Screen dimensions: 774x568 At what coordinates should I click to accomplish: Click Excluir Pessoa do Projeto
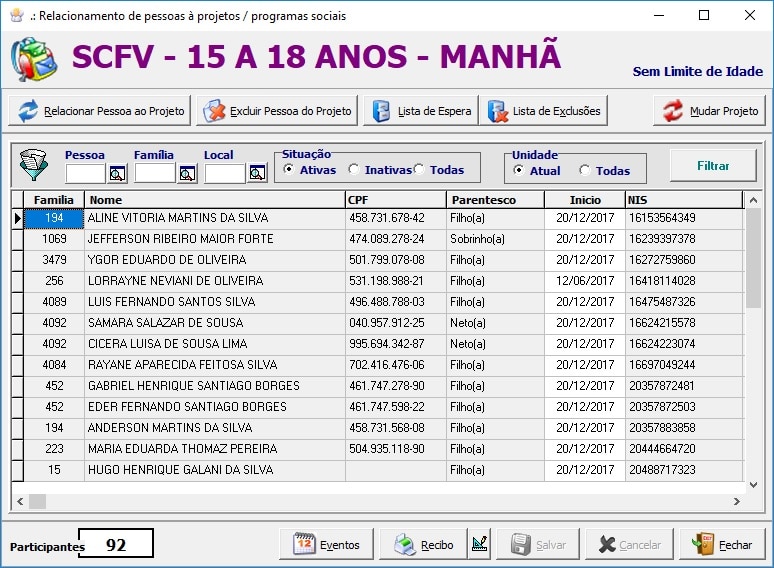click(277, 111)
